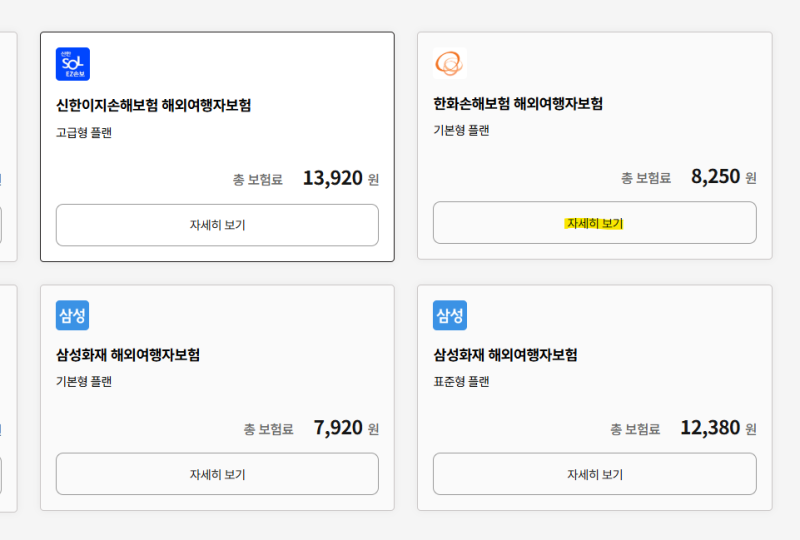Click the 7,920 원 premium amount
The image size is (800, 540).
346,428
